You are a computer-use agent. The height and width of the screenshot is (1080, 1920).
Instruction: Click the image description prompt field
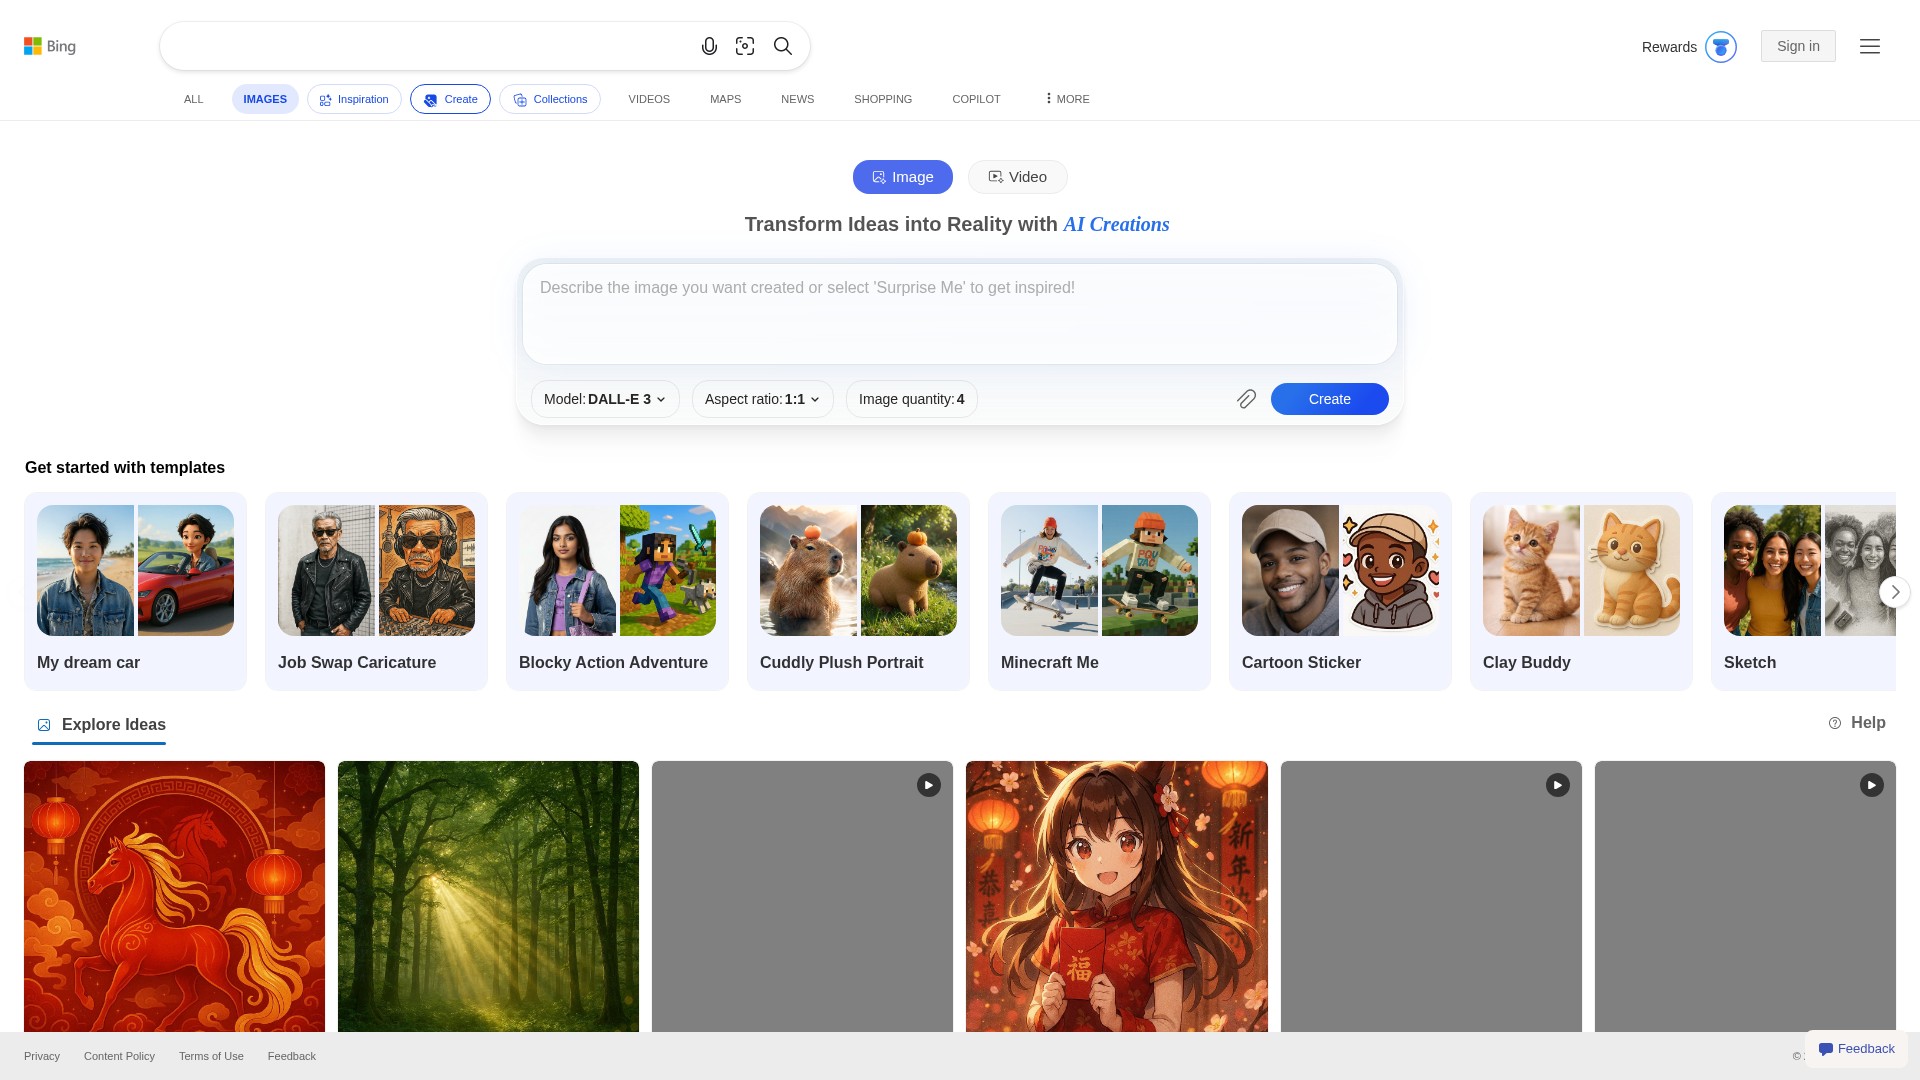coord(958,313)
